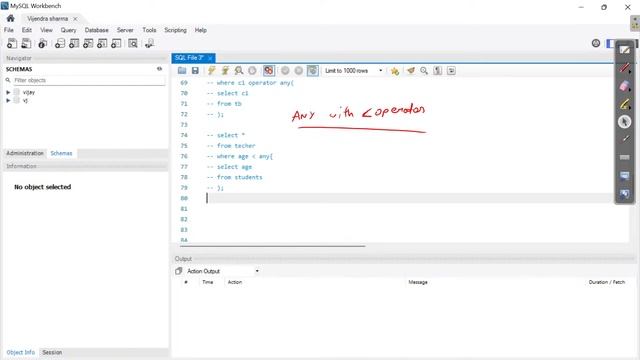Open the Tools menu
This screenshot has height=360, width=640.
[149, 30]
